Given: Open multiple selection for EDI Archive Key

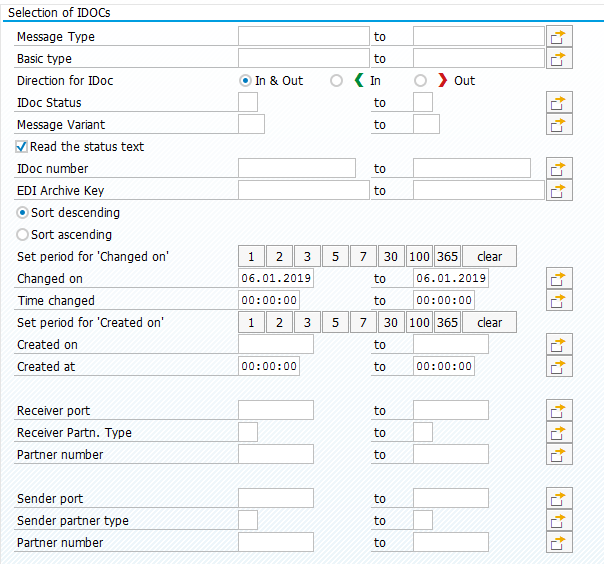Looking at the screenshot, I should click(559, 190).
